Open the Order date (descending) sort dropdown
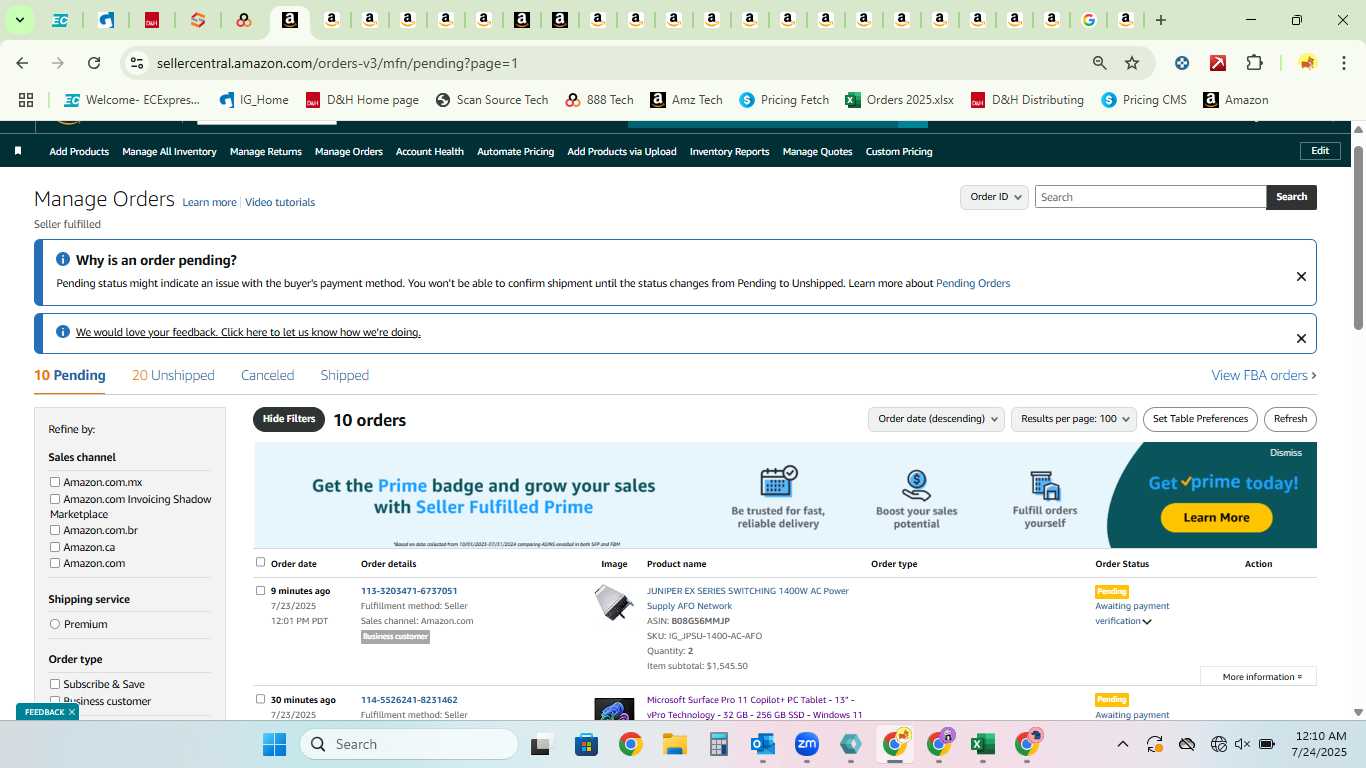This screenshot has width=1366, height=768. 936,419
